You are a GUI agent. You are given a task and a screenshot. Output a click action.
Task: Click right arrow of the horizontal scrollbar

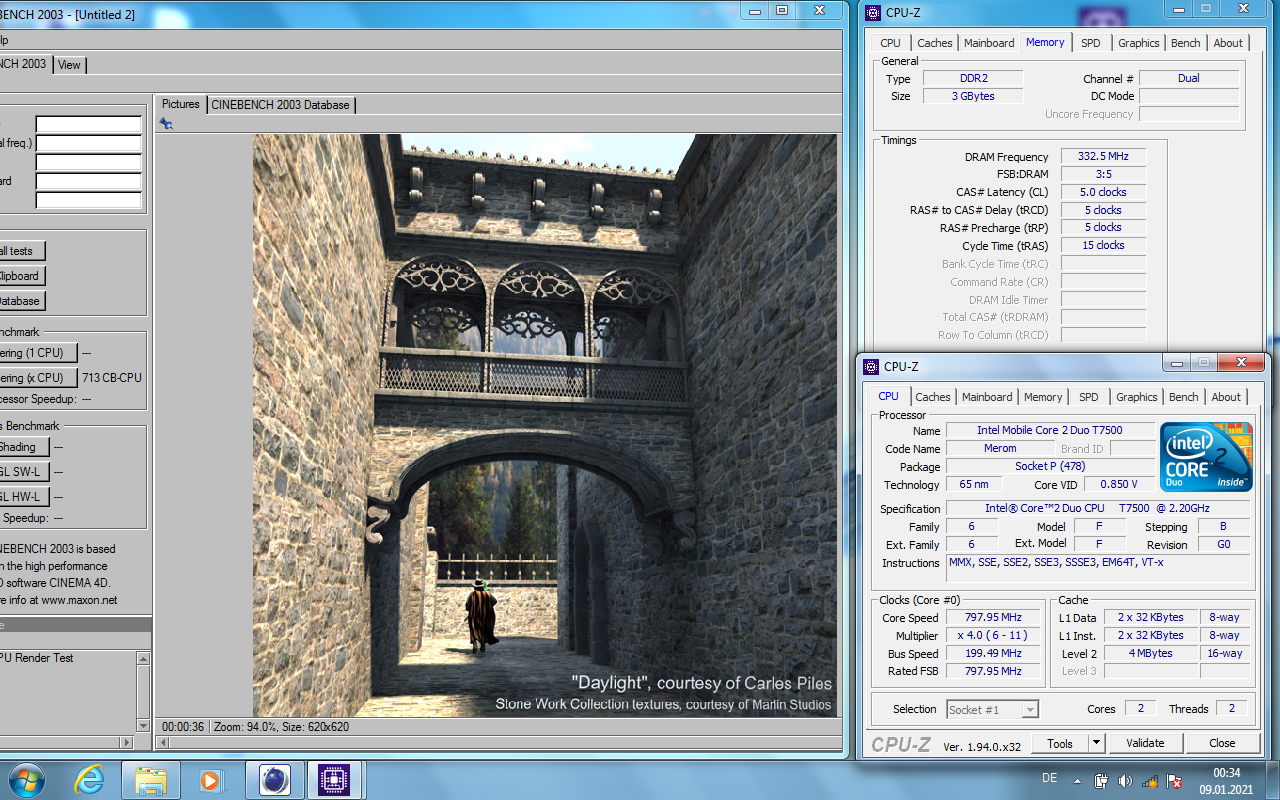pos(126,742)
